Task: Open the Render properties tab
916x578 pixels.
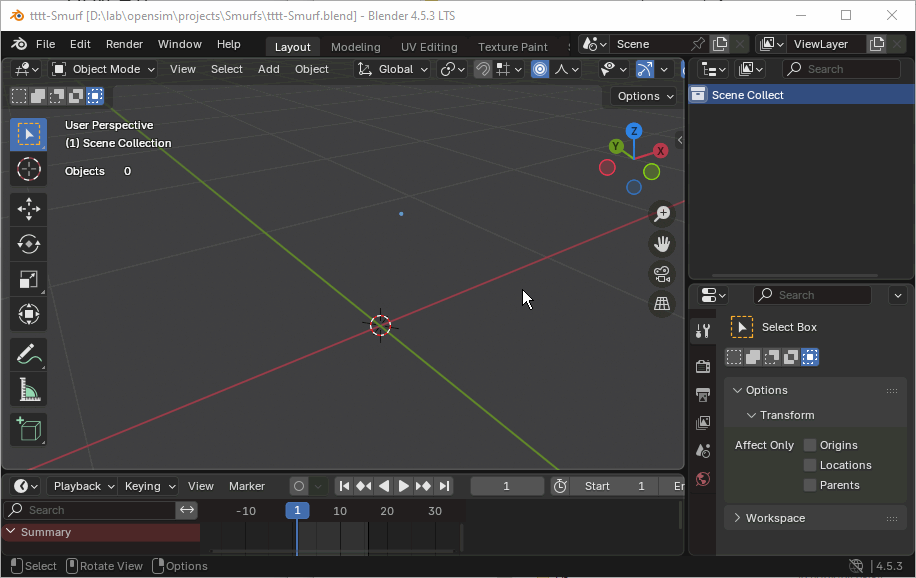Action: pyautogui.click(x=703, y=366)
